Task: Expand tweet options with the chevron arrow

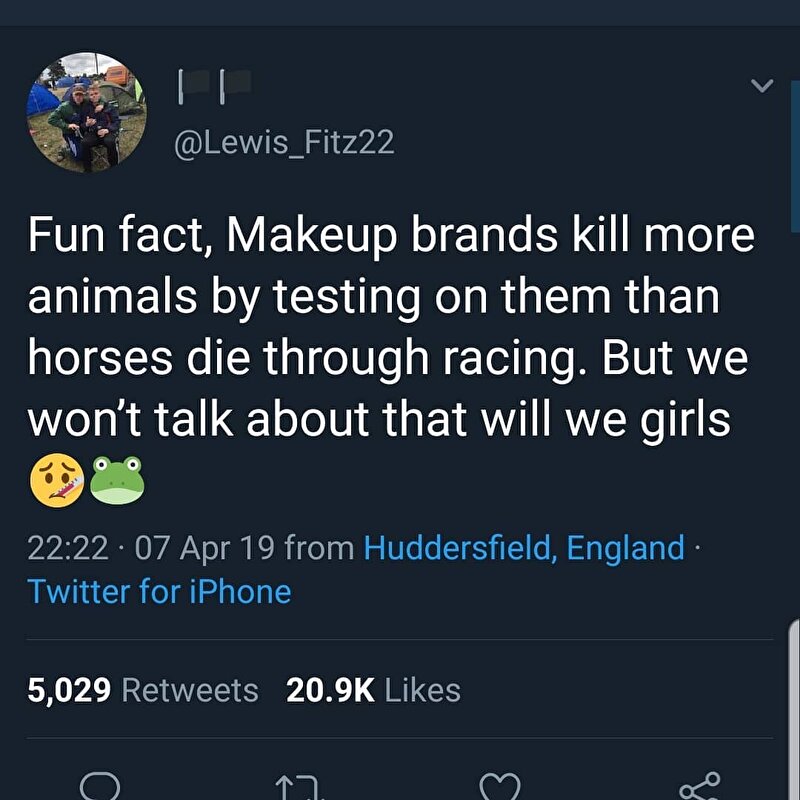Action: pos(762,87)
